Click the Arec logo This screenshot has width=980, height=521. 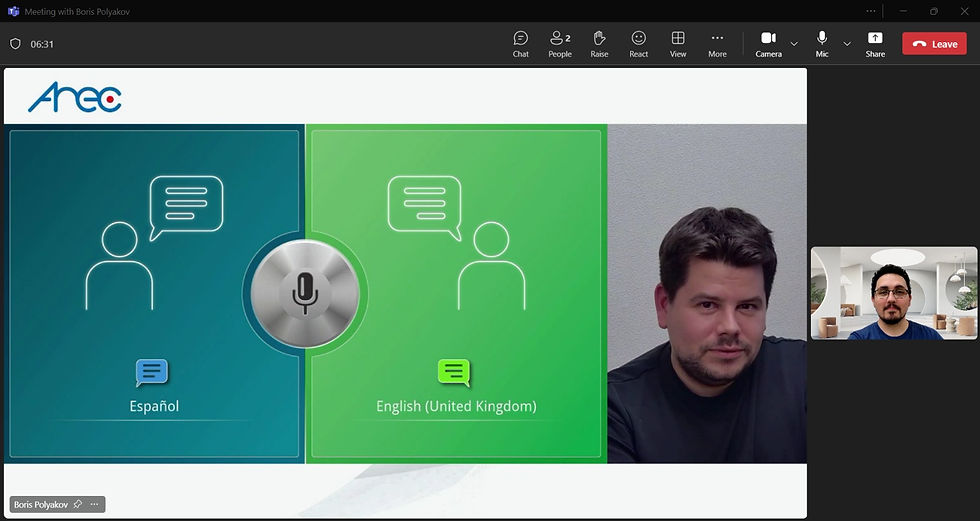click(x=74, y=97)
